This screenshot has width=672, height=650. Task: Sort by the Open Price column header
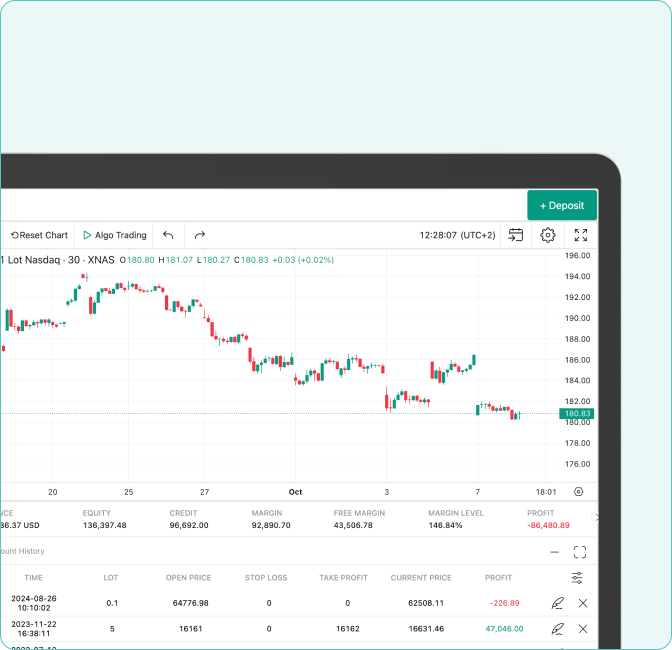tap(190, 578)
